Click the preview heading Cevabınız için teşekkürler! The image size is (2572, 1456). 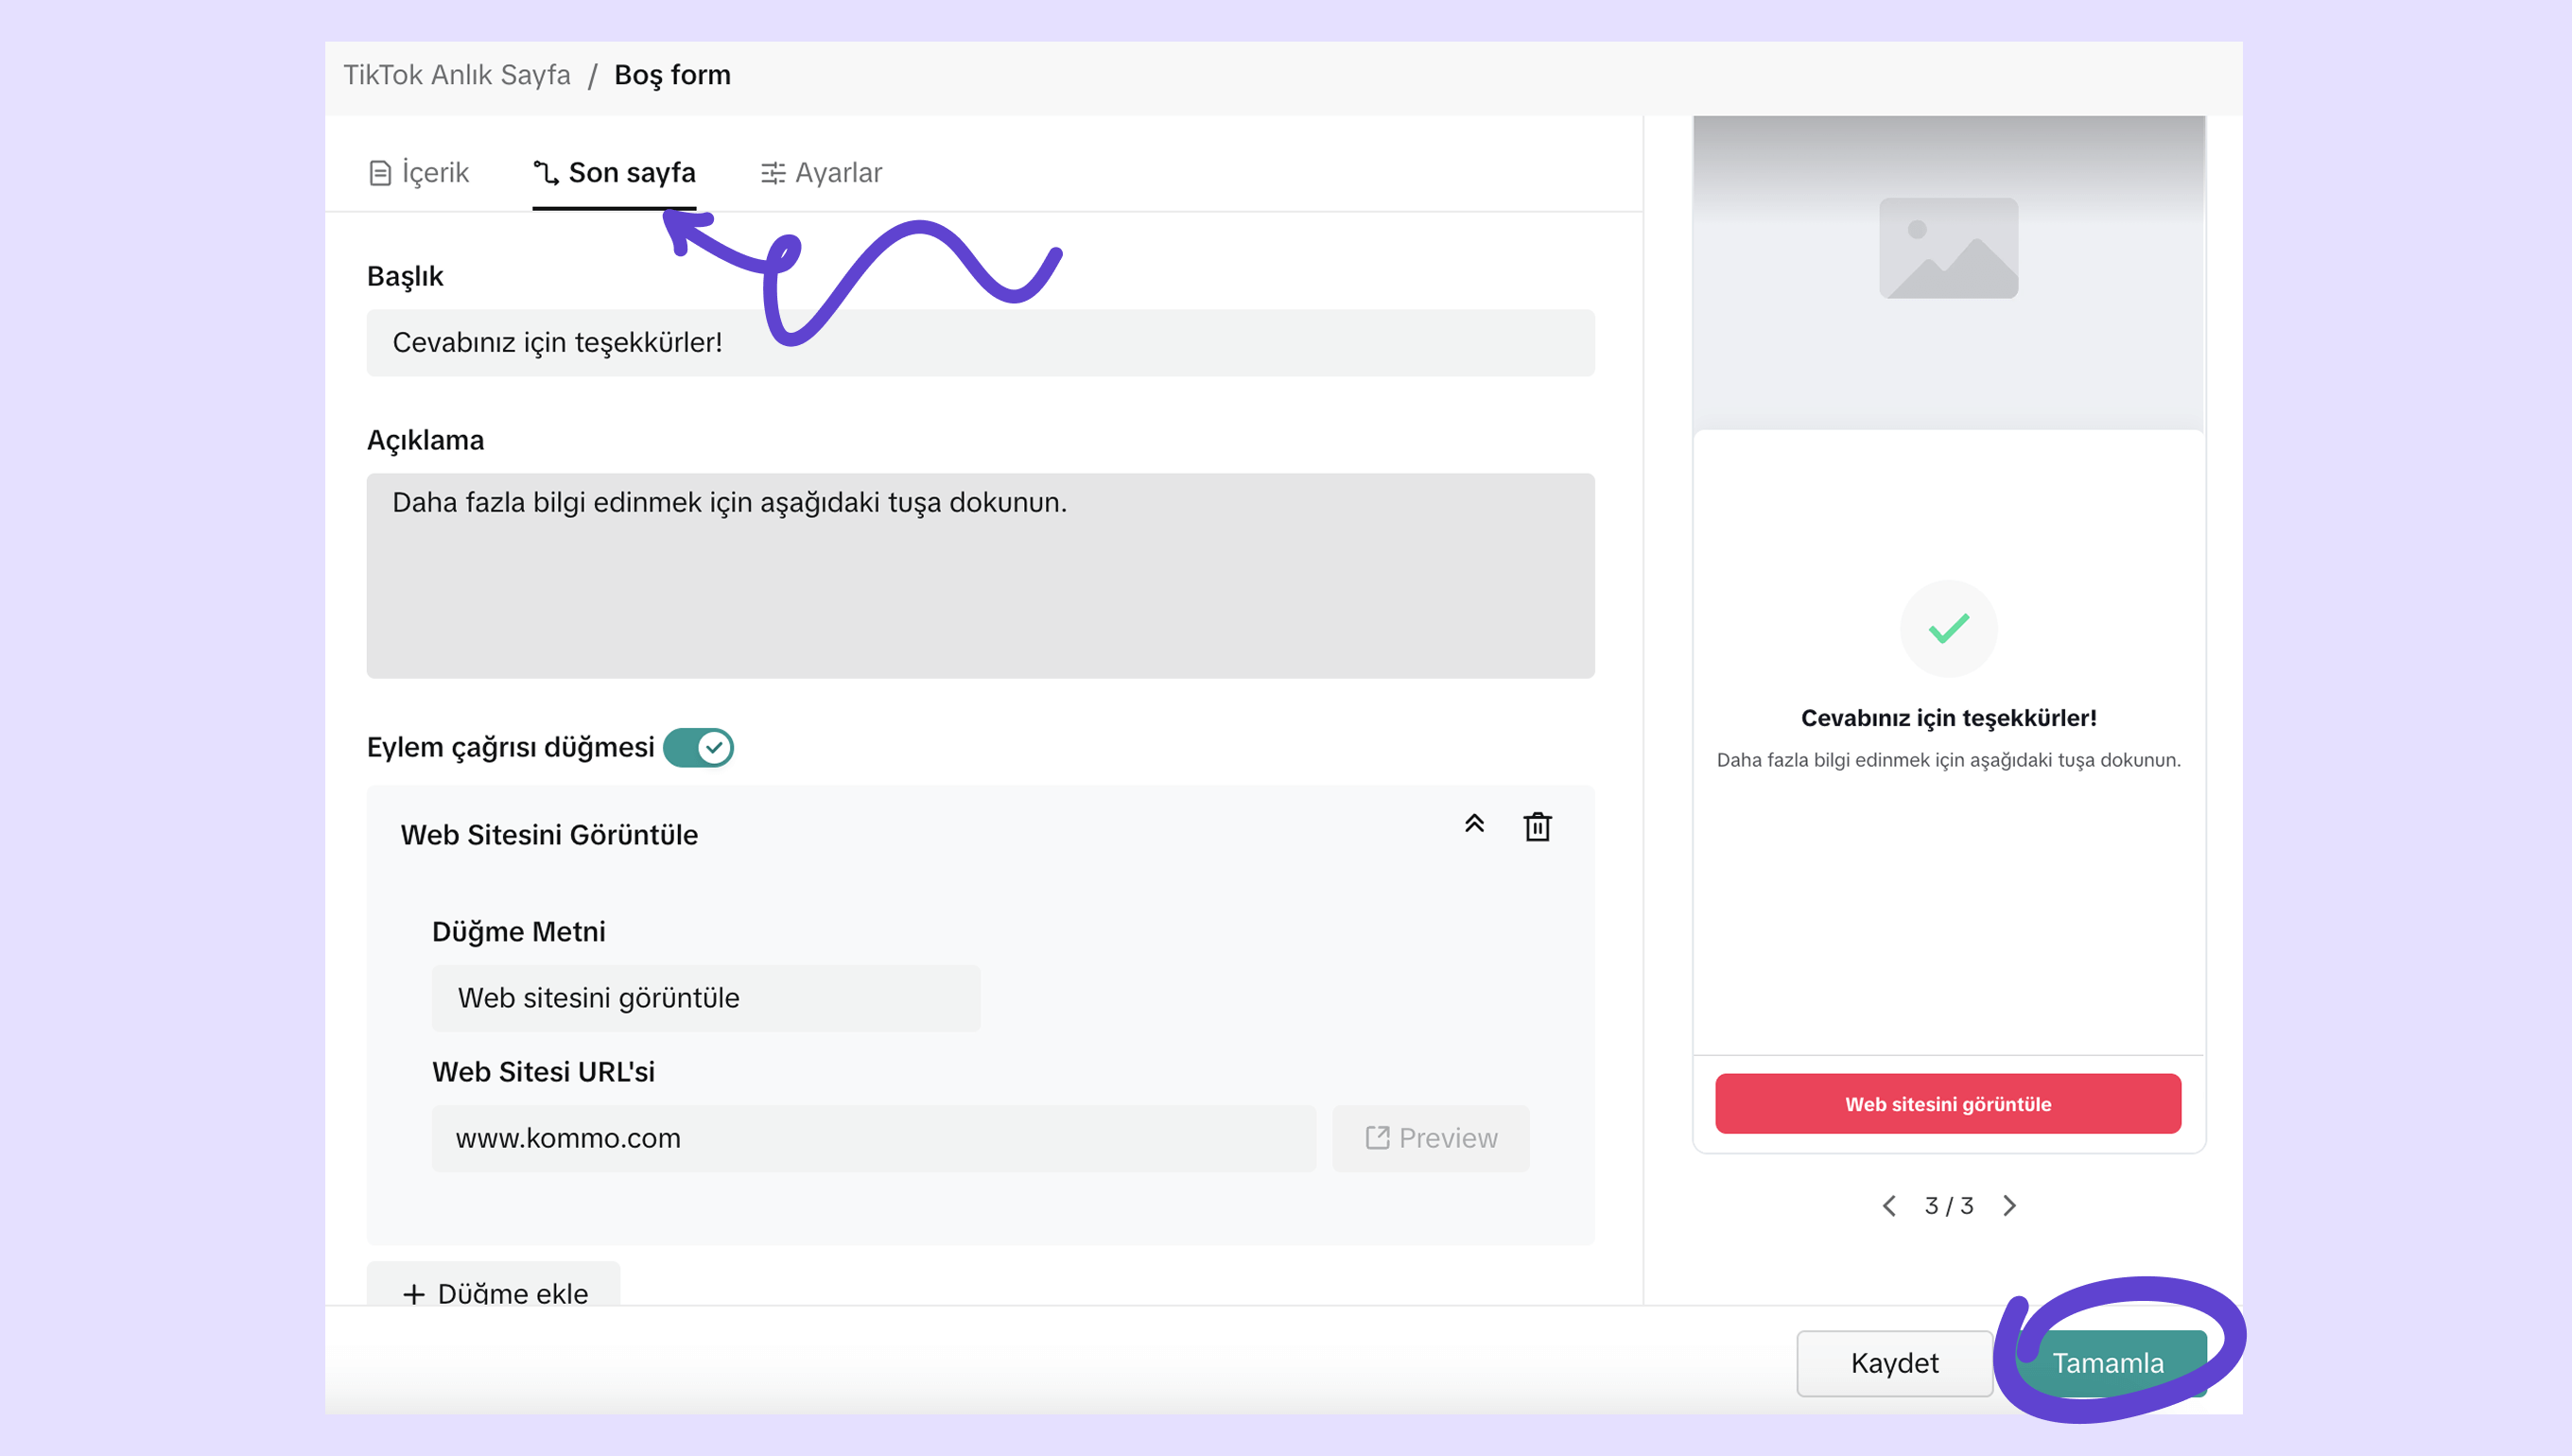tap(1948, 718)
